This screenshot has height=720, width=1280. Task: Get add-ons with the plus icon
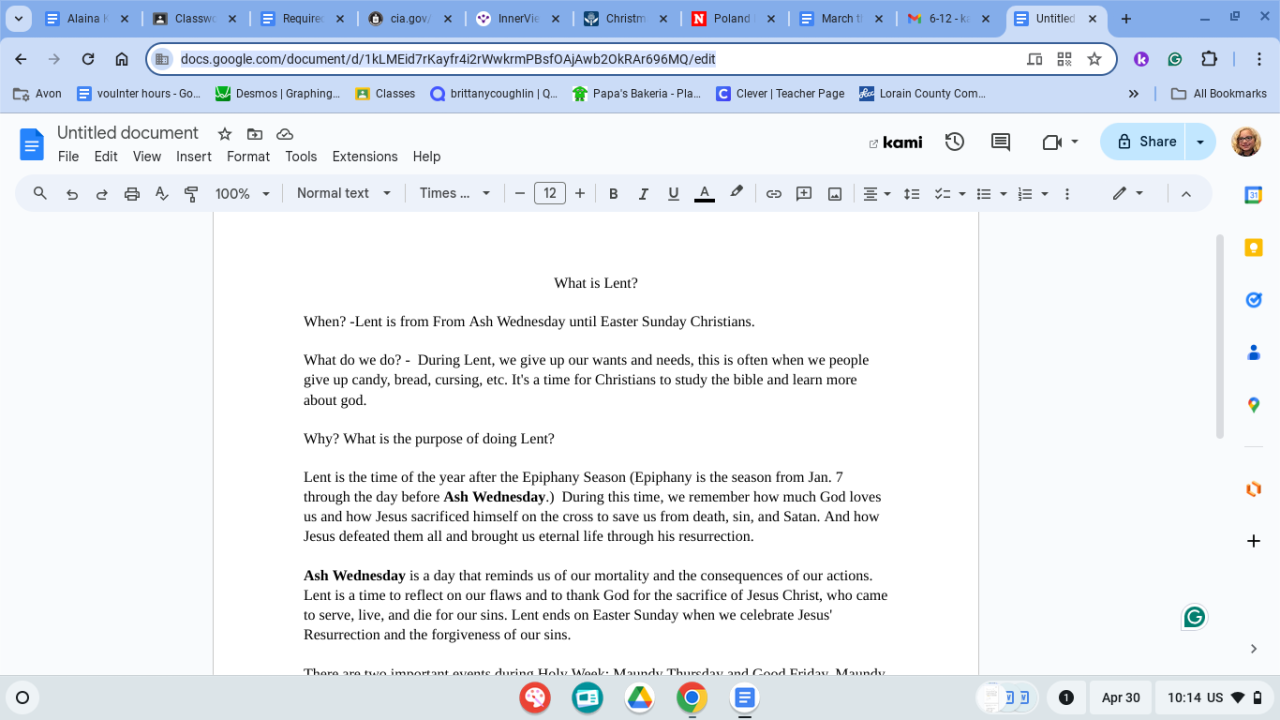[1253, 541]
